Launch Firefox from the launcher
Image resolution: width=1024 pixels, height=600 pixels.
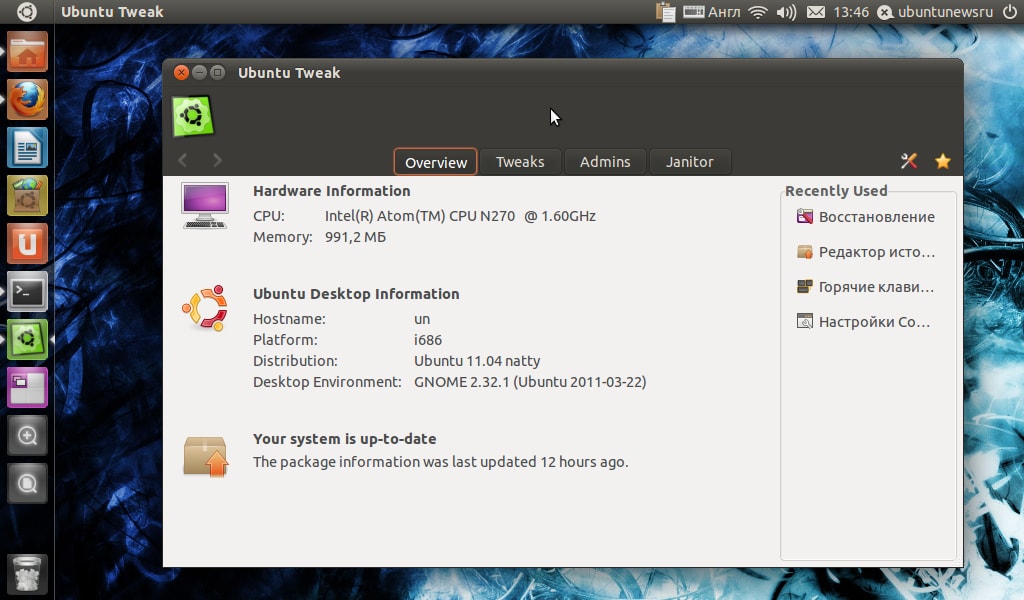tap(27, 100)
